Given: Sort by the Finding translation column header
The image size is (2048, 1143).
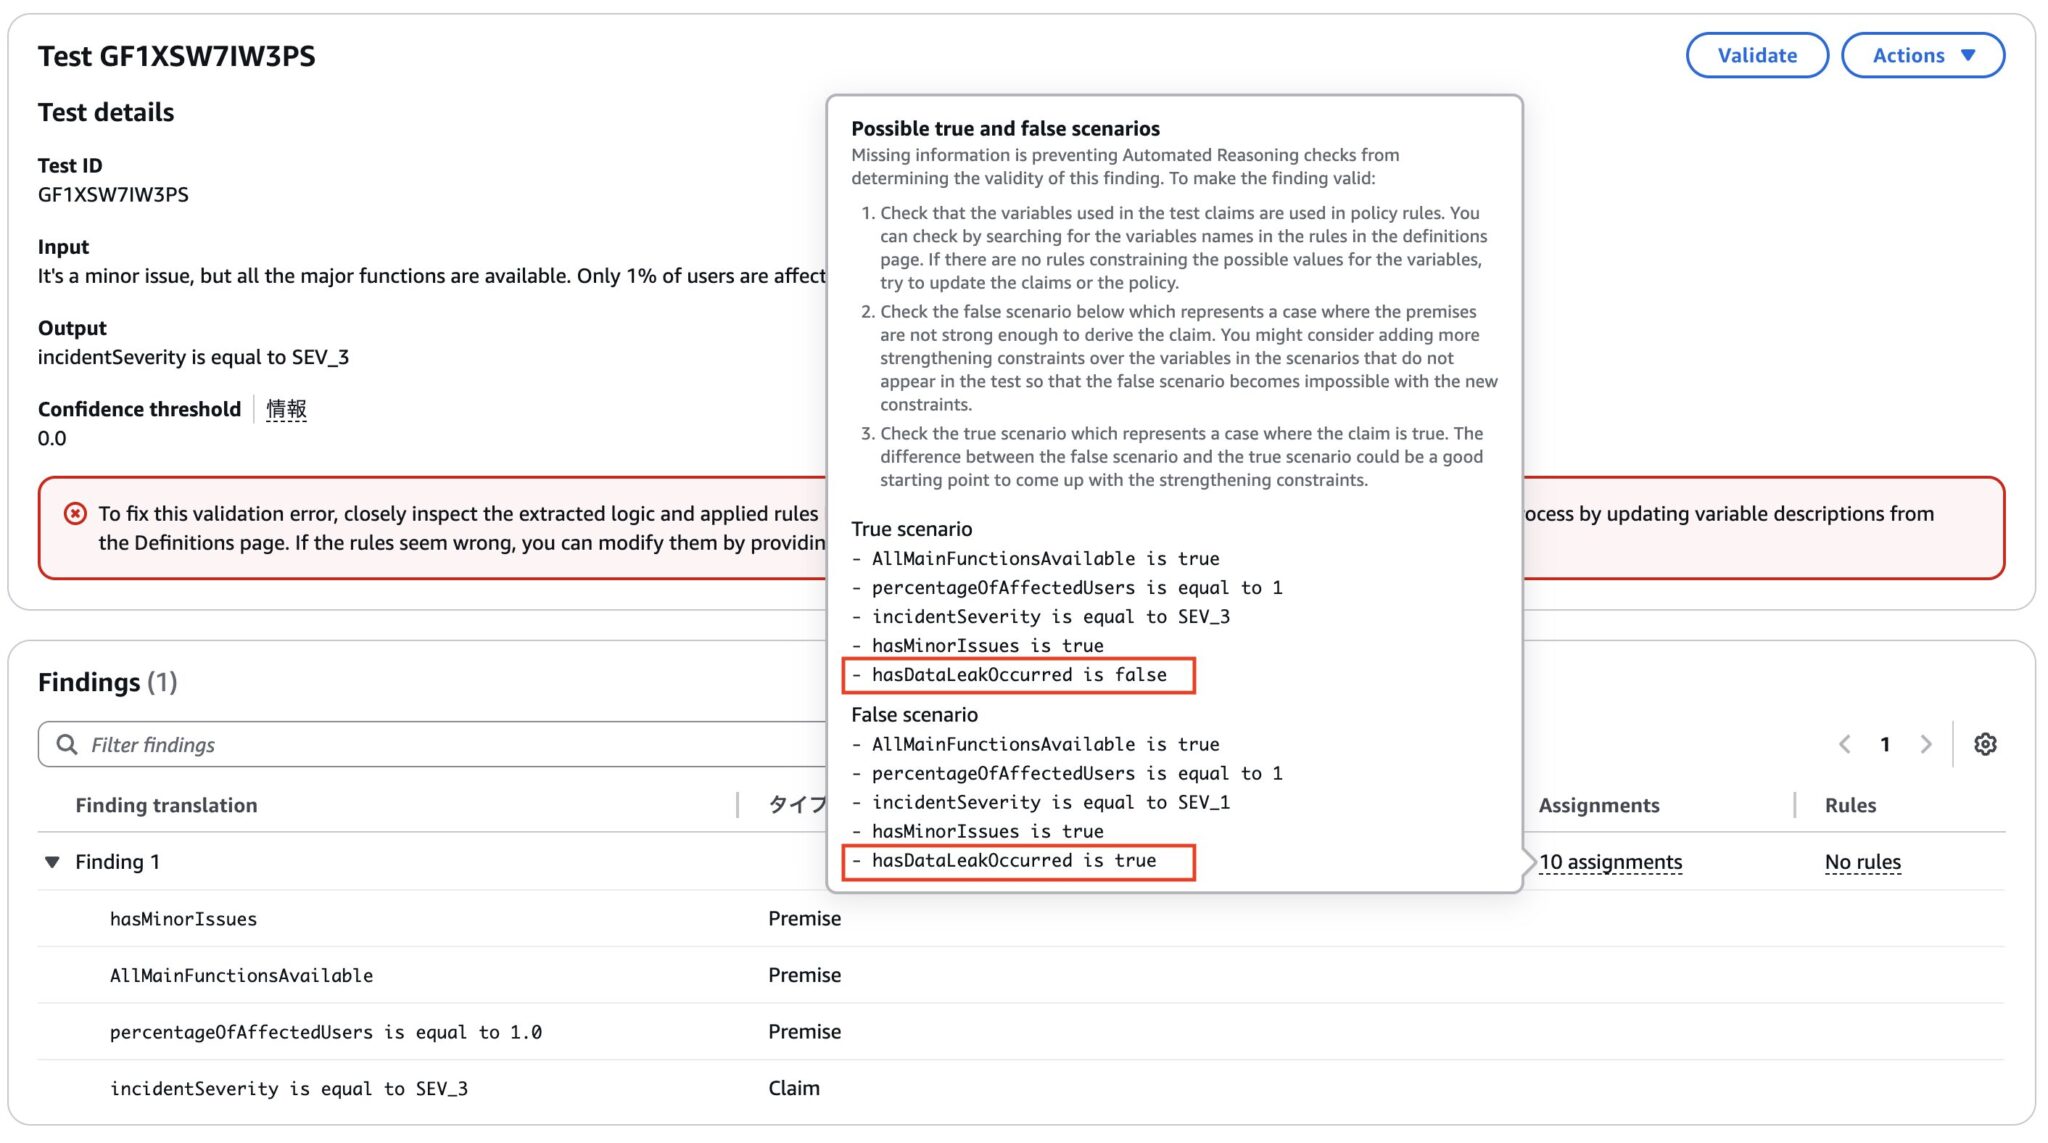Looking at the screenshot, I should [x=166, y=804].
